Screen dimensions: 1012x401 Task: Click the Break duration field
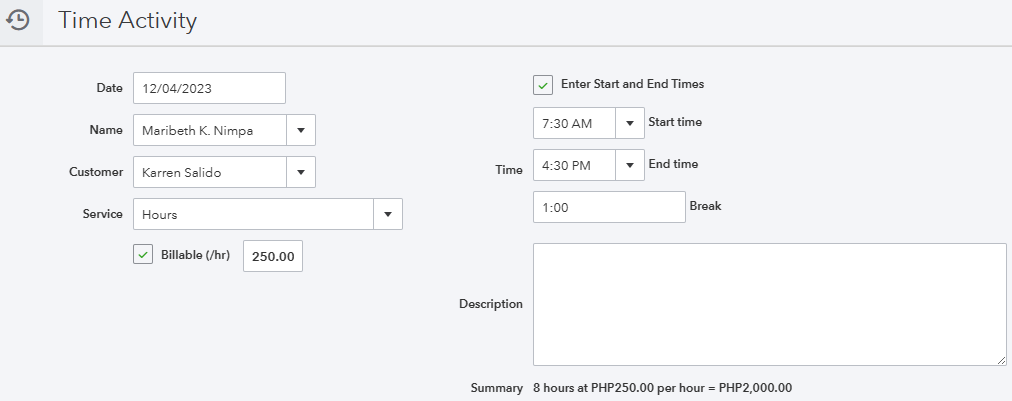pos(609,207)
